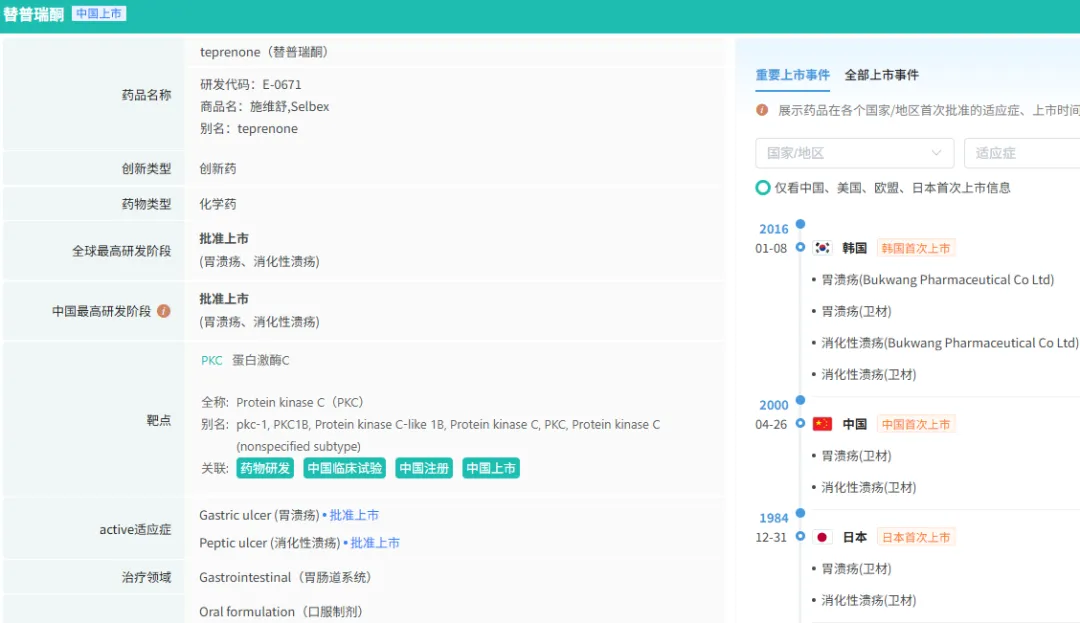Open the 国家/地区 dropdown
Screen dimensions: 1080x623
(854, 153)
